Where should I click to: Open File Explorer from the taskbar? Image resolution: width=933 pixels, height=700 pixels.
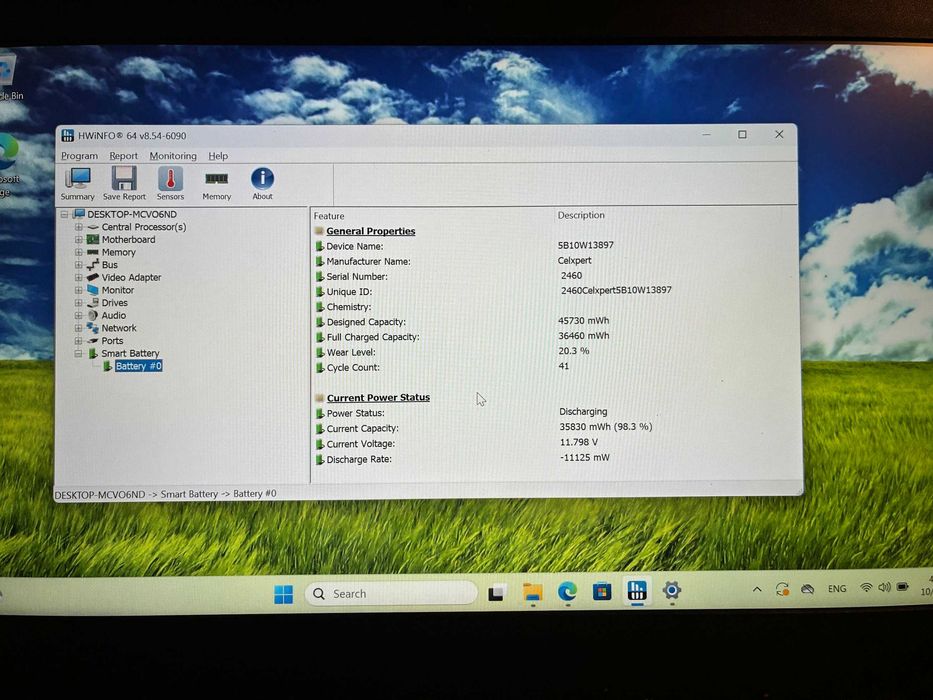tap(533, 592)
